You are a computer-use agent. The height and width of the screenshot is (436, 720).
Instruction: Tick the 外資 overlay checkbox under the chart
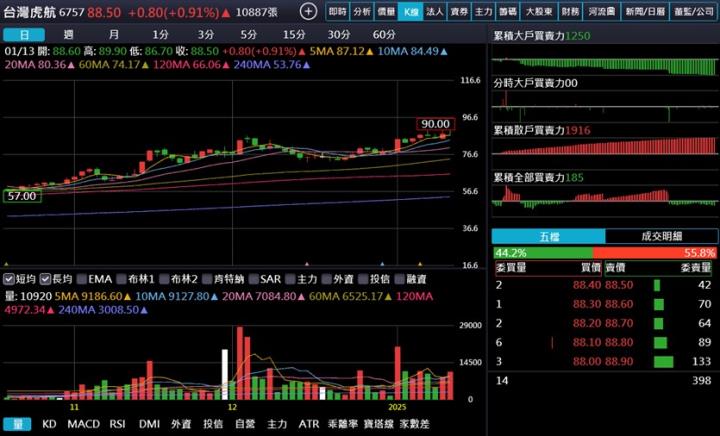point(327,279)
